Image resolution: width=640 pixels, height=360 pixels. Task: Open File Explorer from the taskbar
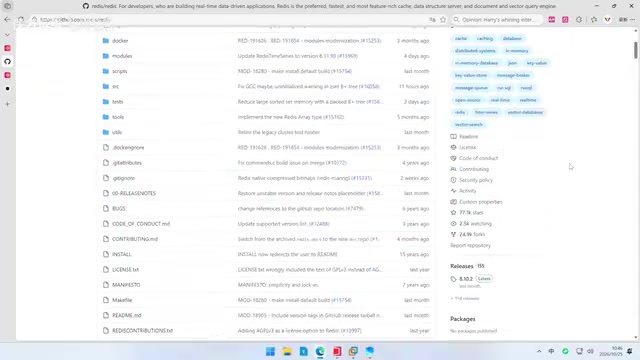point(287,351)
